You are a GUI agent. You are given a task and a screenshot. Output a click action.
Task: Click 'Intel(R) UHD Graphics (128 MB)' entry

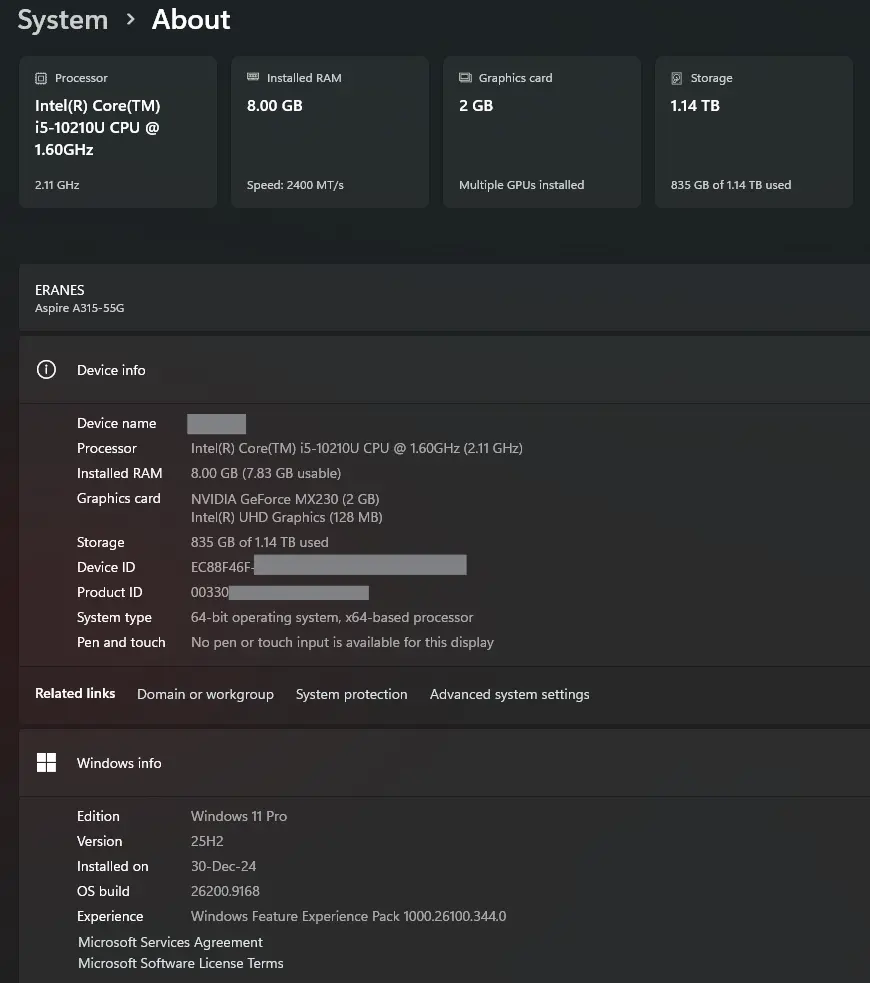(x=286, y=518)
